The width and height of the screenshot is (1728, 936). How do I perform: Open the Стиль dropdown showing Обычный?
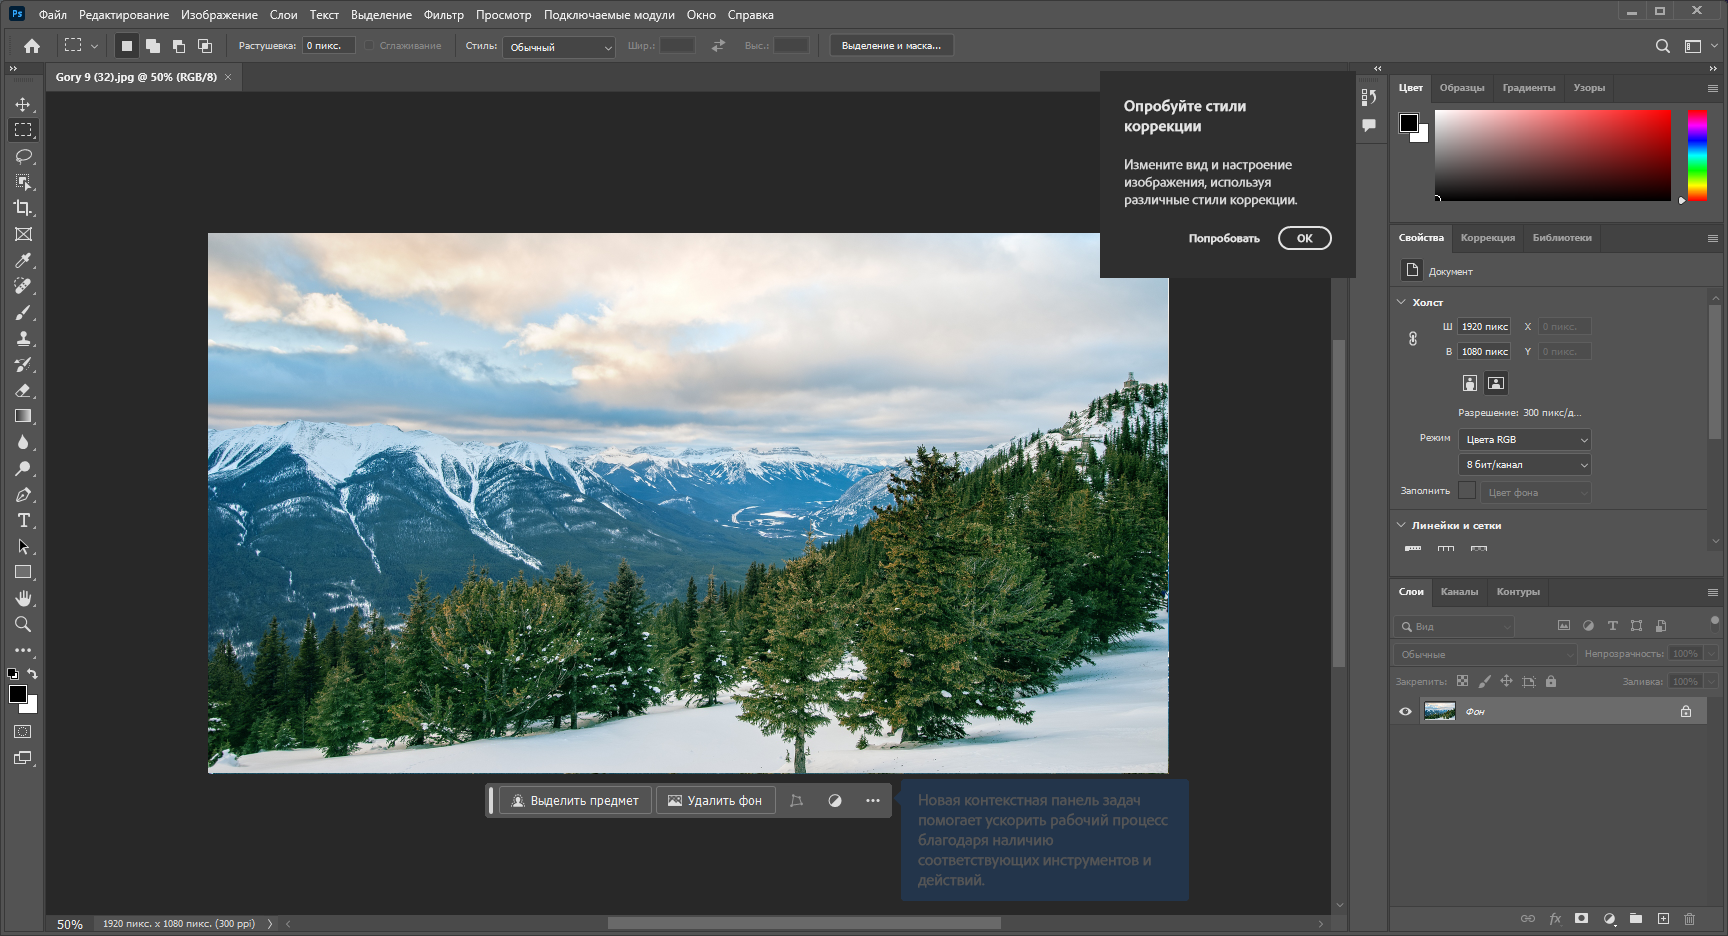click(x=558, y=46)
